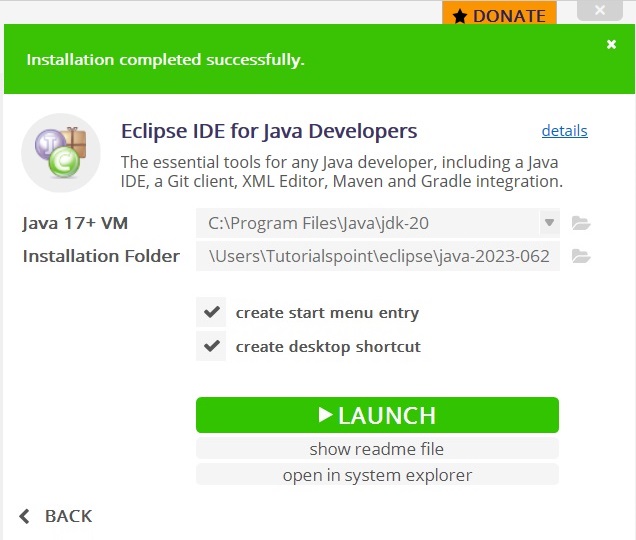
Task: Expand the Java 17+ VM dropdown
Action: coord(549,223)
